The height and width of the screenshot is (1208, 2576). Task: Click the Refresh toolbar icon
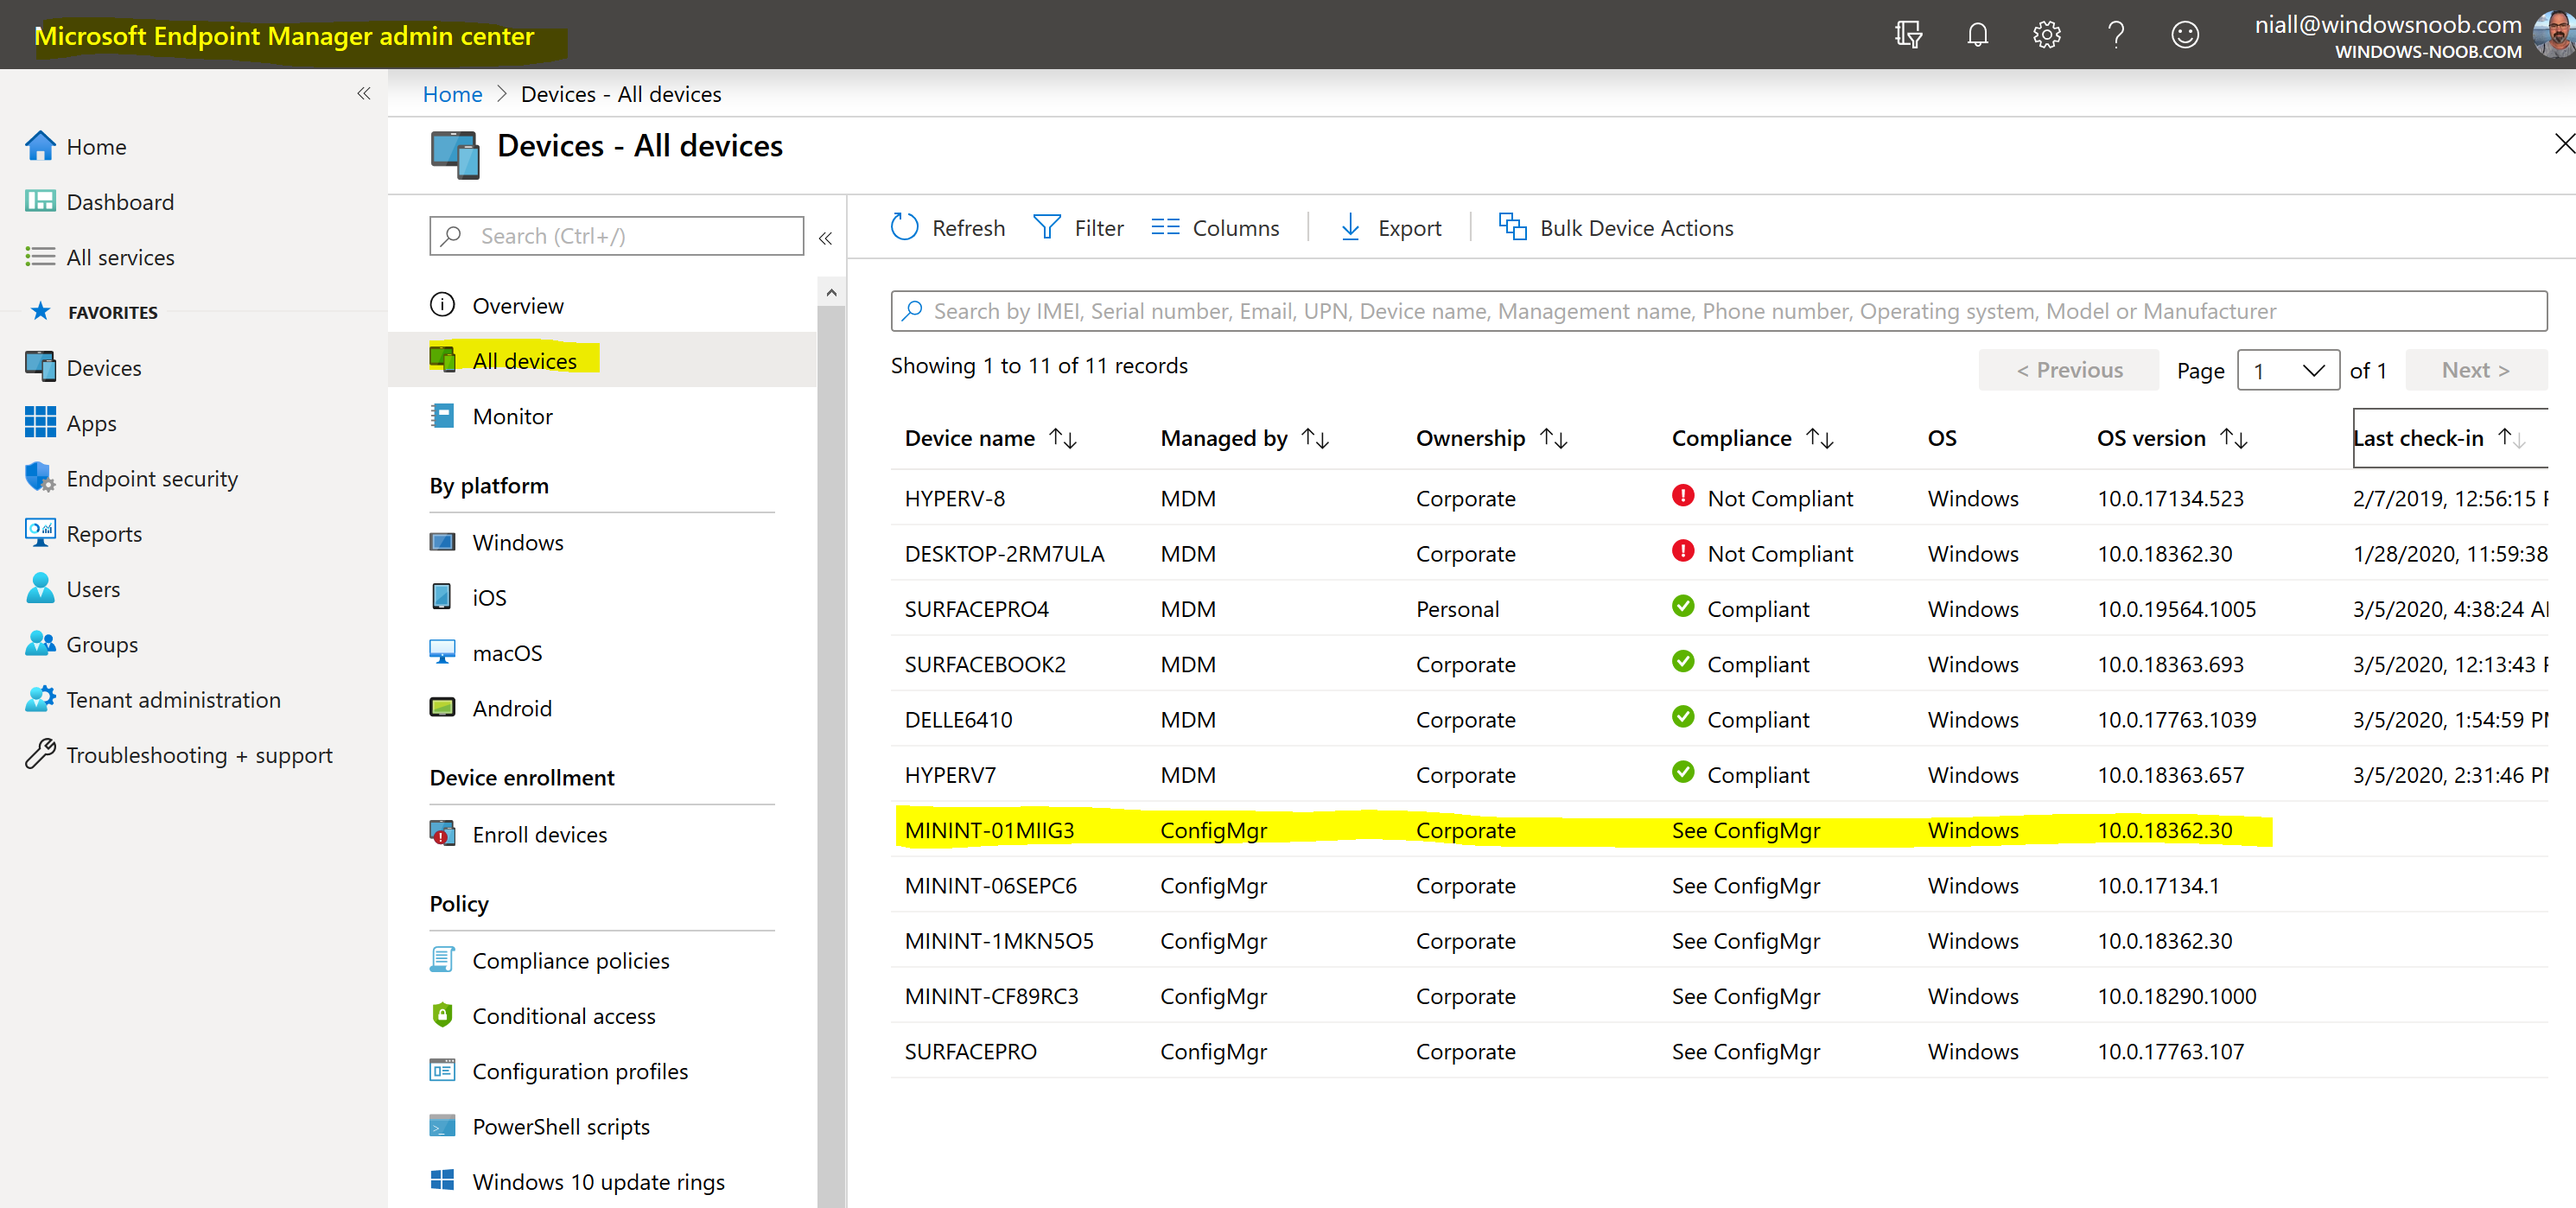(x=904, y=227)
